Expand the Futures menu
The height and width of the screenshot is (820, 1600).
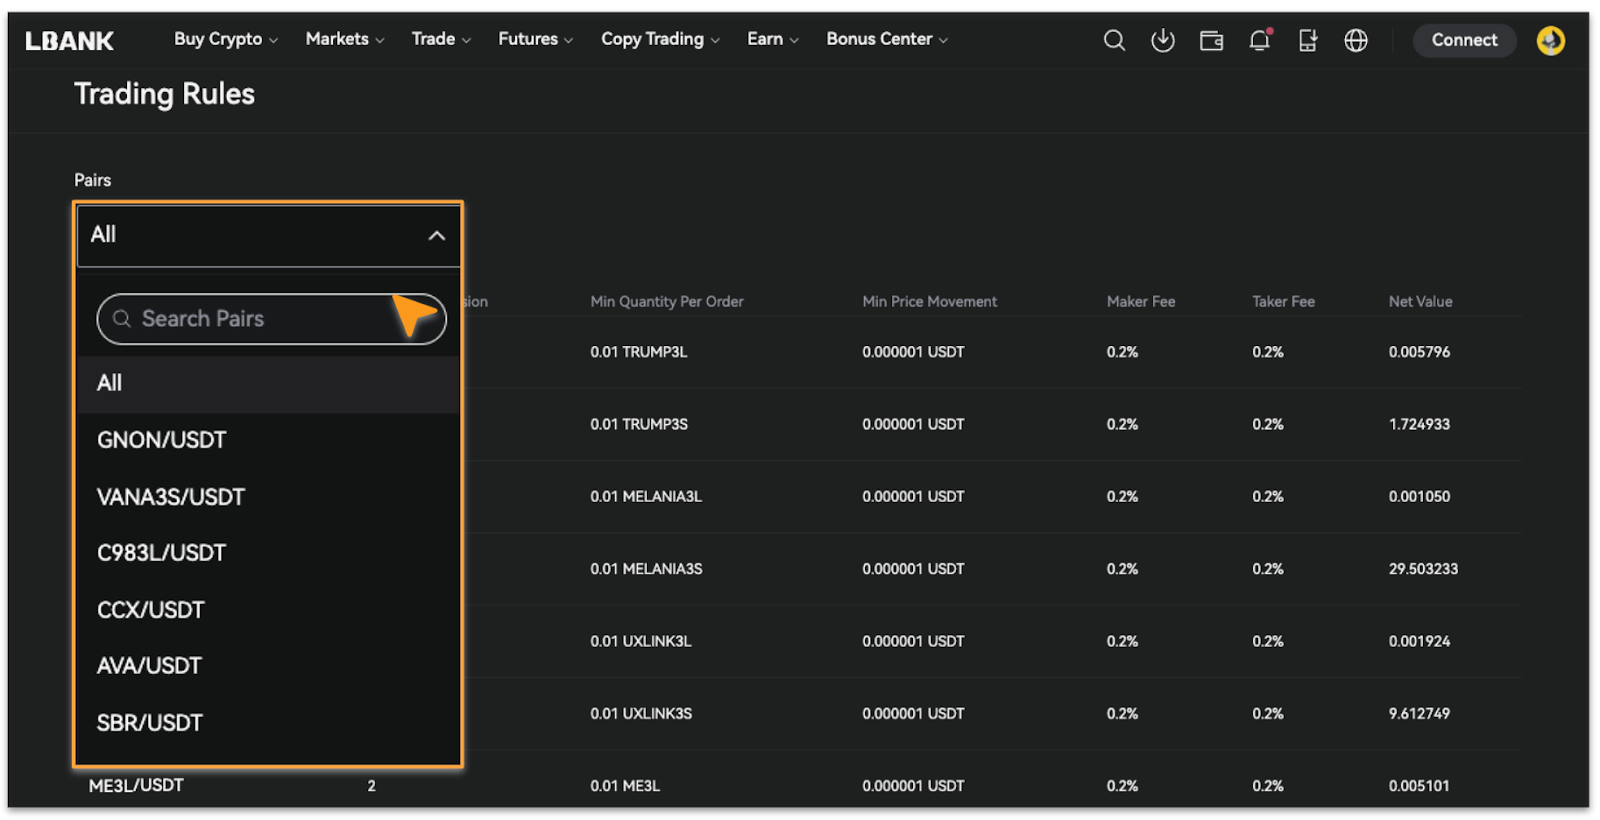point(536,39)
